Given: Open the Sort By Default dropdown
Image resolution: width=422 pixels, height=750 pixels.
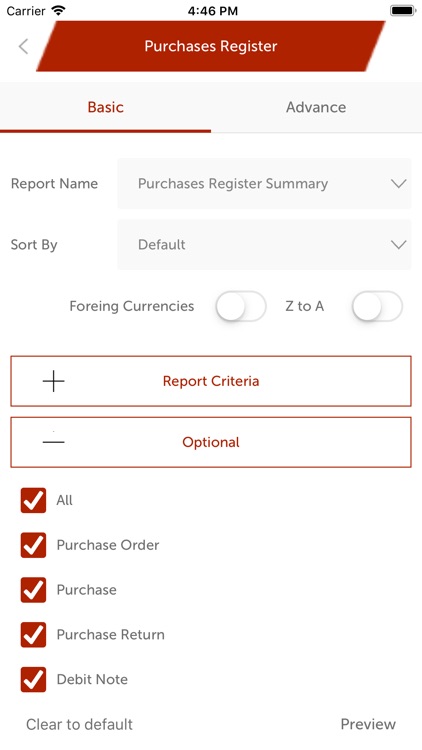Looking at the screenshot, I should coord(264,245).
